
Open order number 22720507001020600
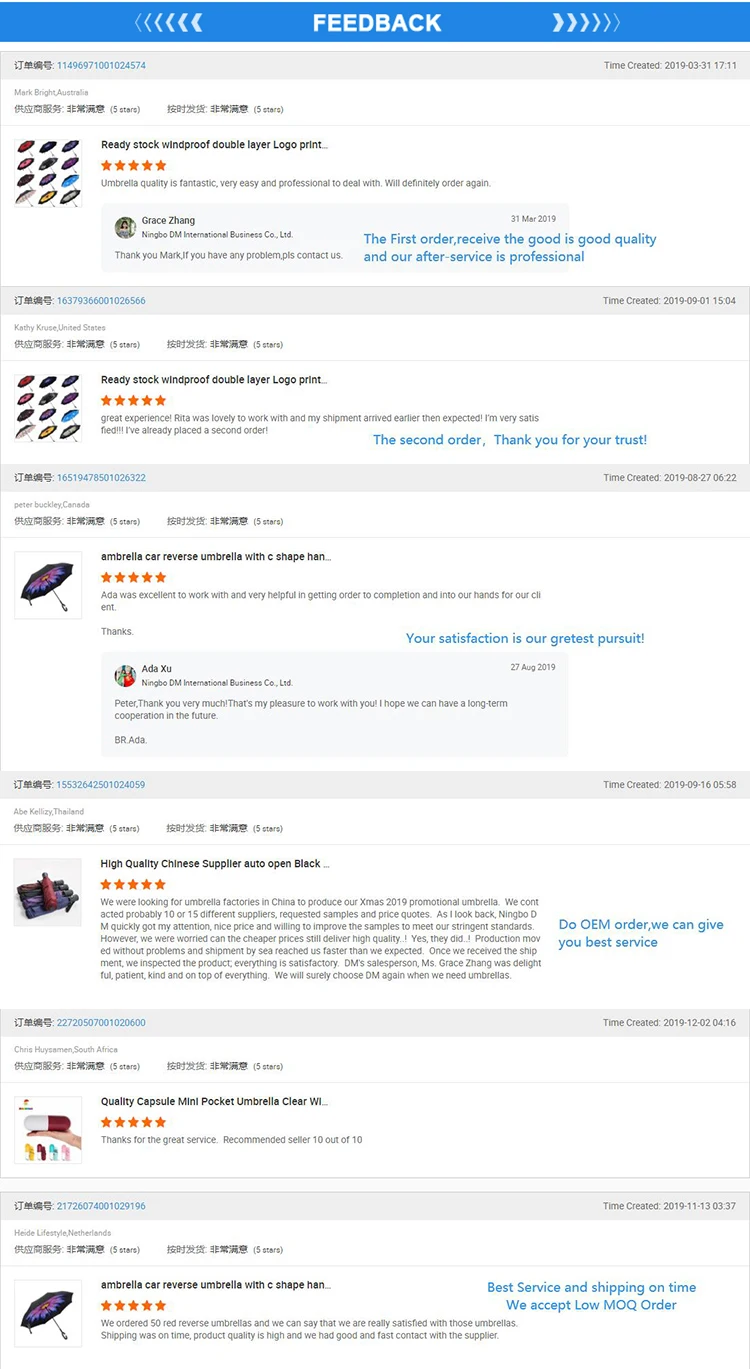(101, 1023)
